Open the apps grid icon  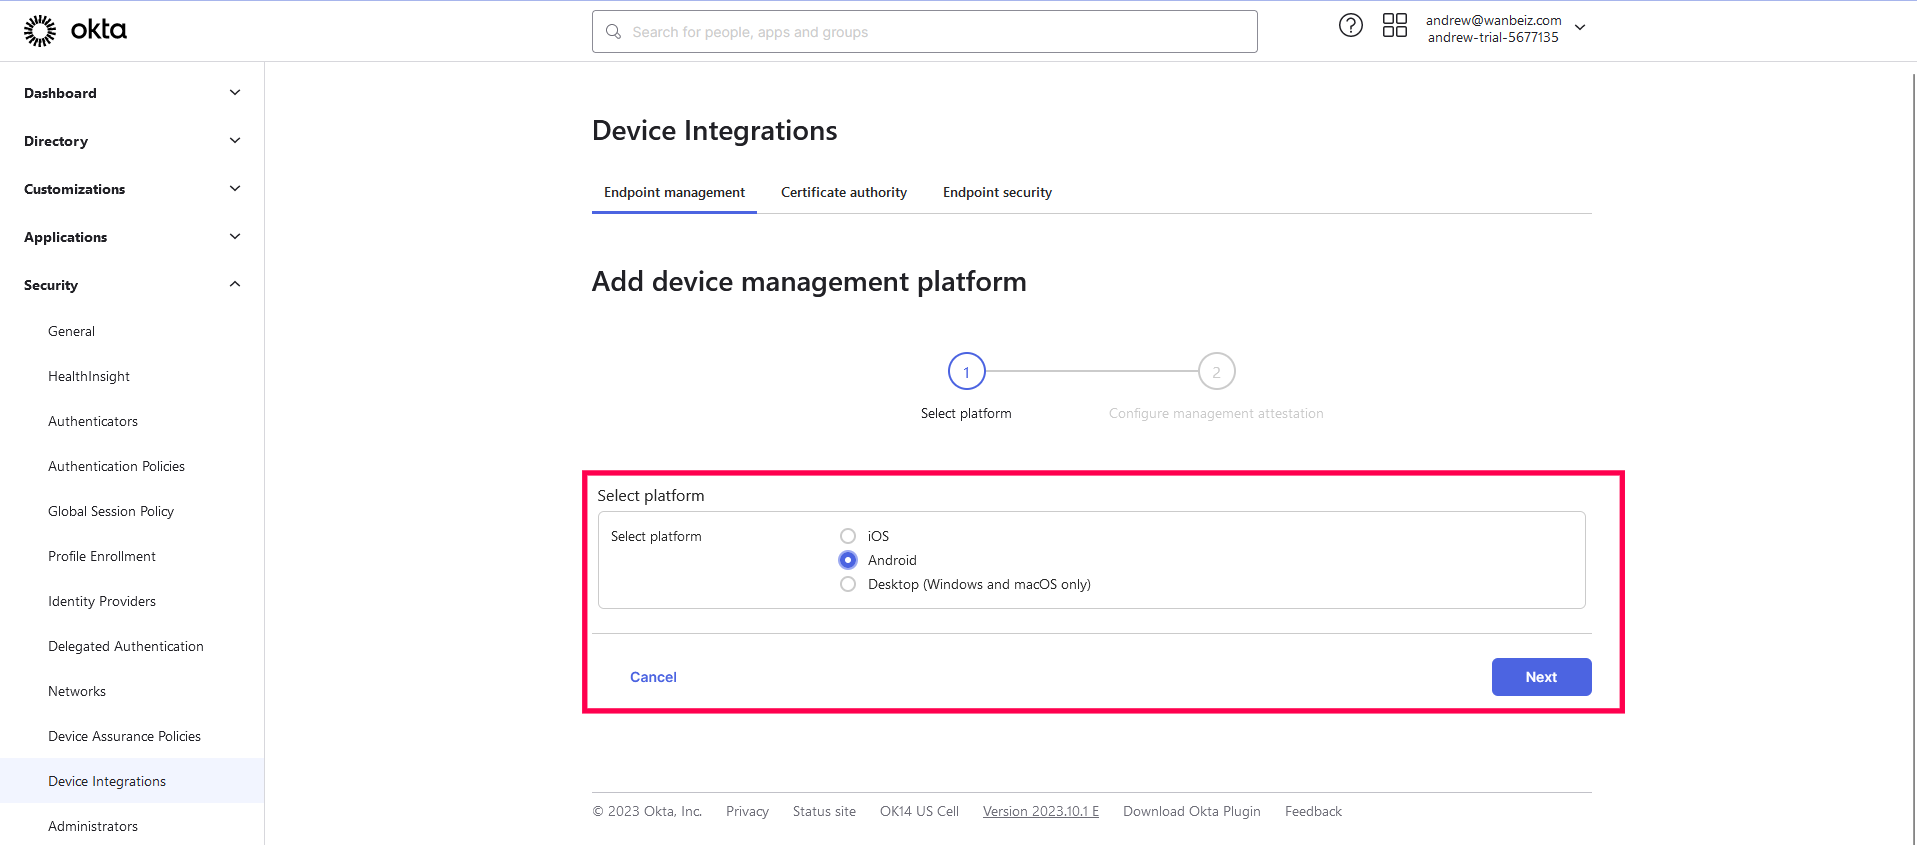coord(1394,26)
